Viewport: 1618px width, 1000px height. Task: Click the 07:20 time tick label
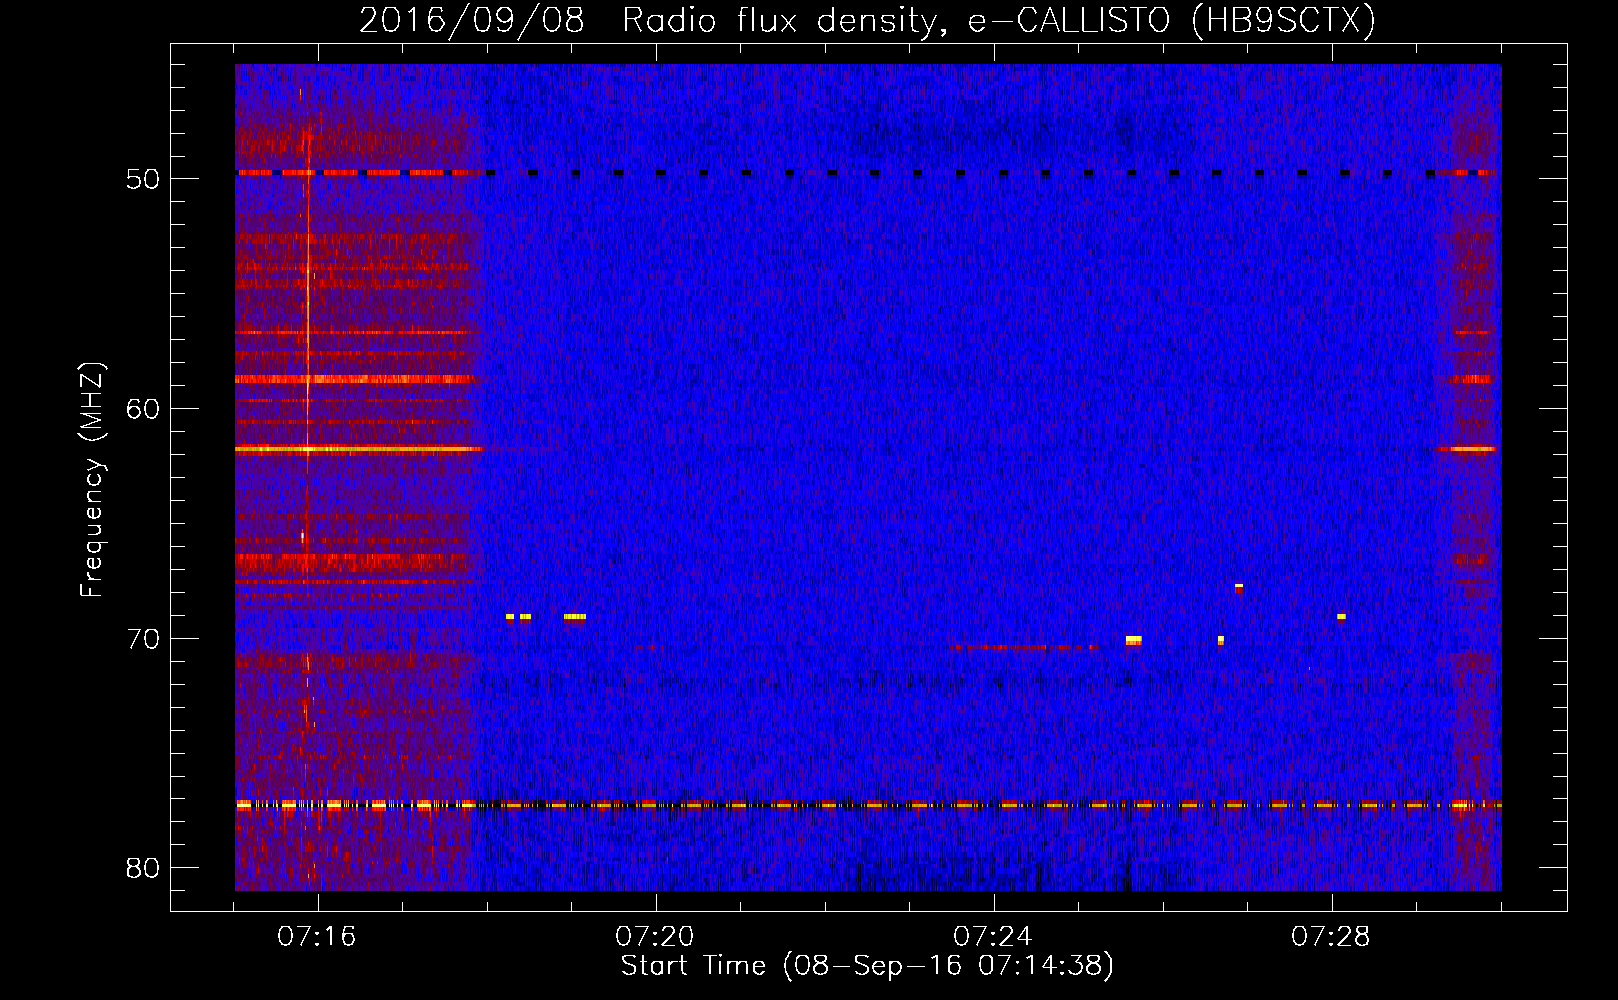coord(655,937)
